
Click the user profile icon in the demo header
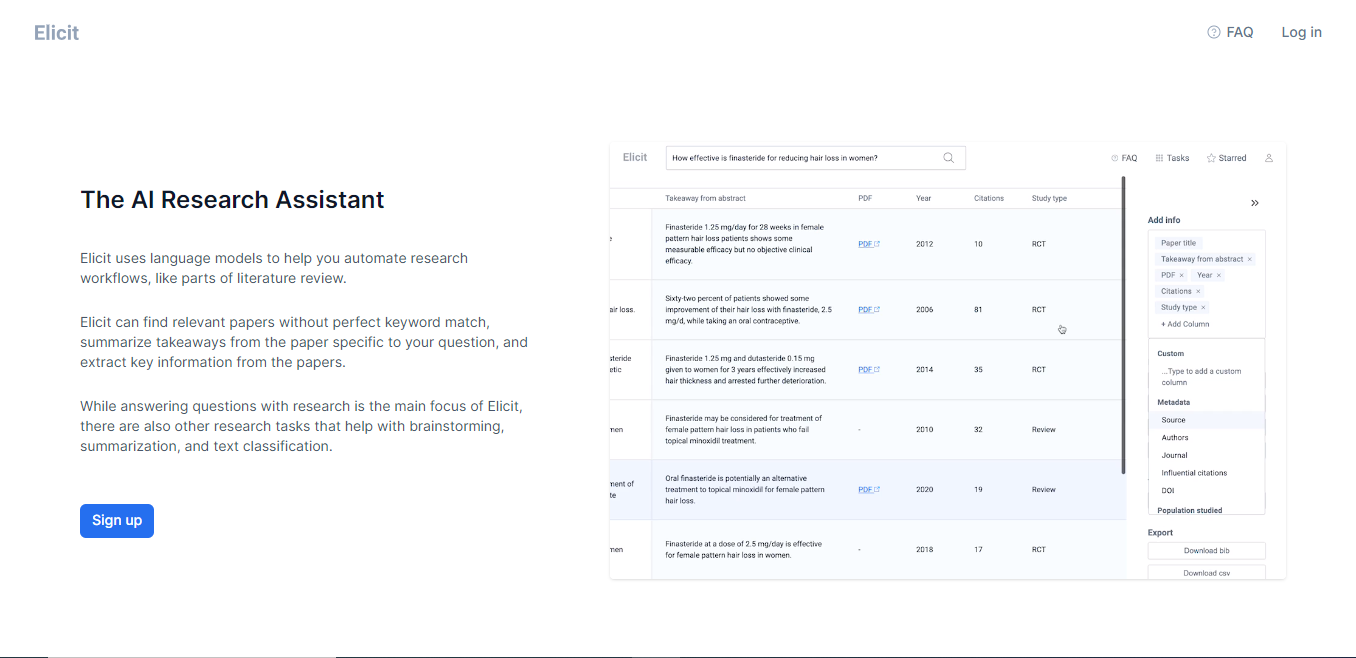click(x=1269, y=158)
